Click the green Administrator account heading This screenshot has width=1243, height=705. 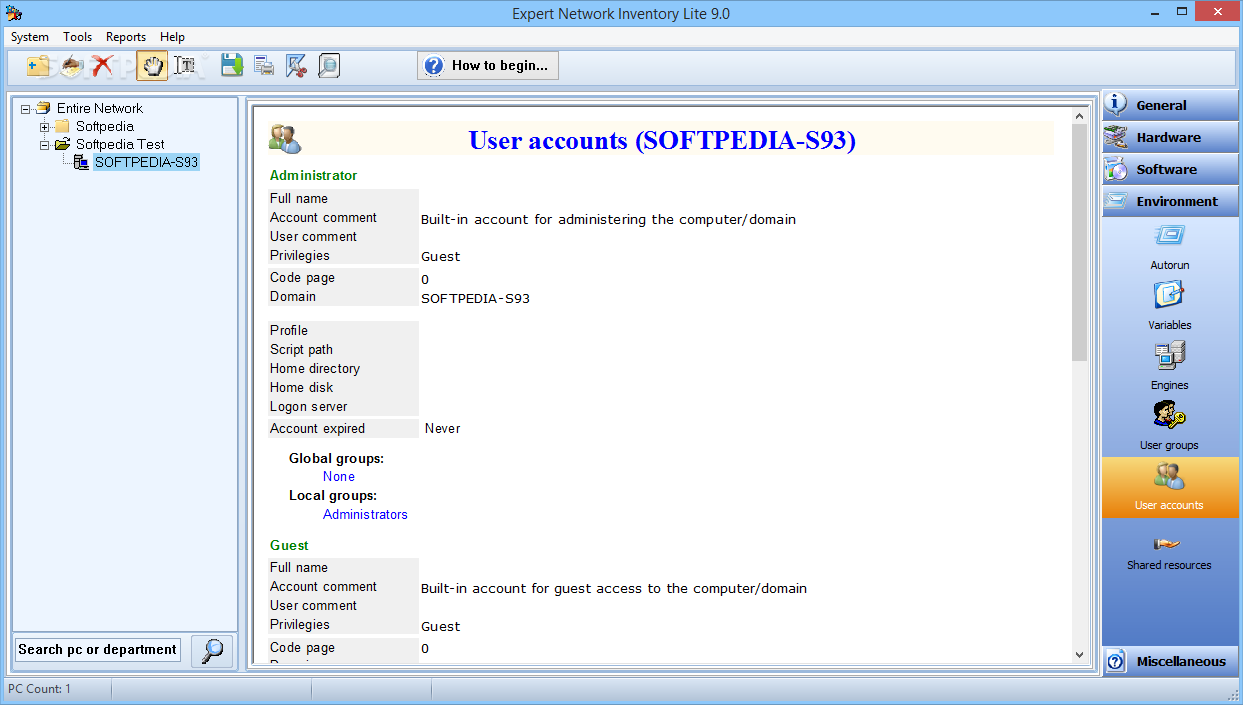[x=313, y=175]
